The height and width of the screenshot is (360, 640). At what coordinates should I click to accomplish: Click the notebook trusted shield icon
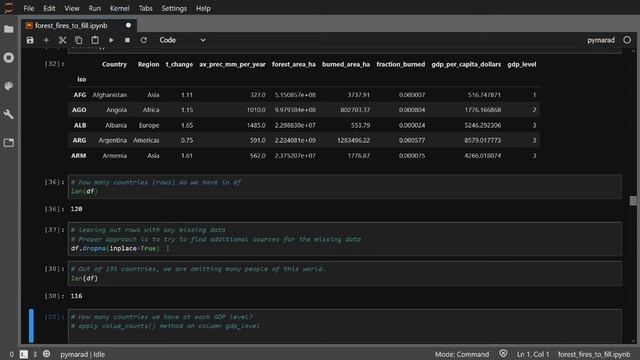(x=503, y=354)
